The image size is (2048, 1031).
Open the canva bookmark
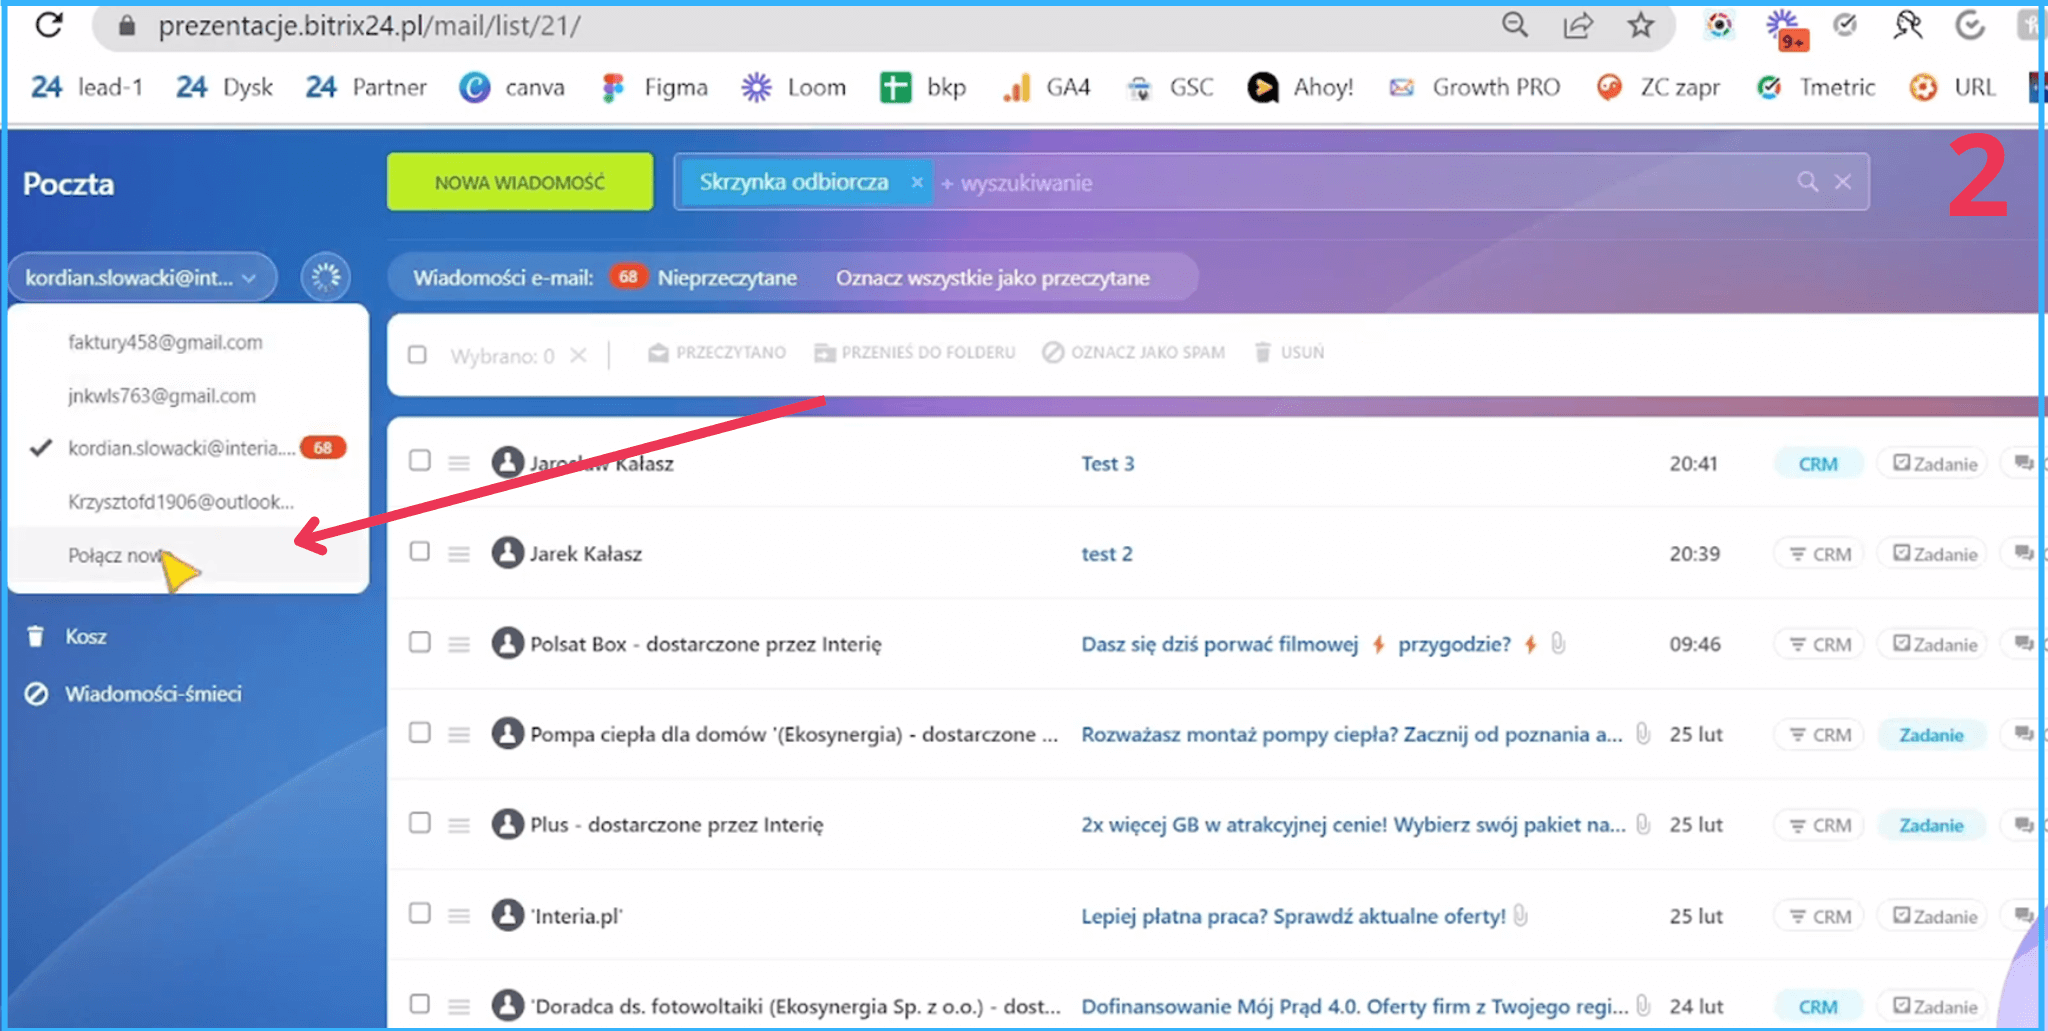click(512, 88)
